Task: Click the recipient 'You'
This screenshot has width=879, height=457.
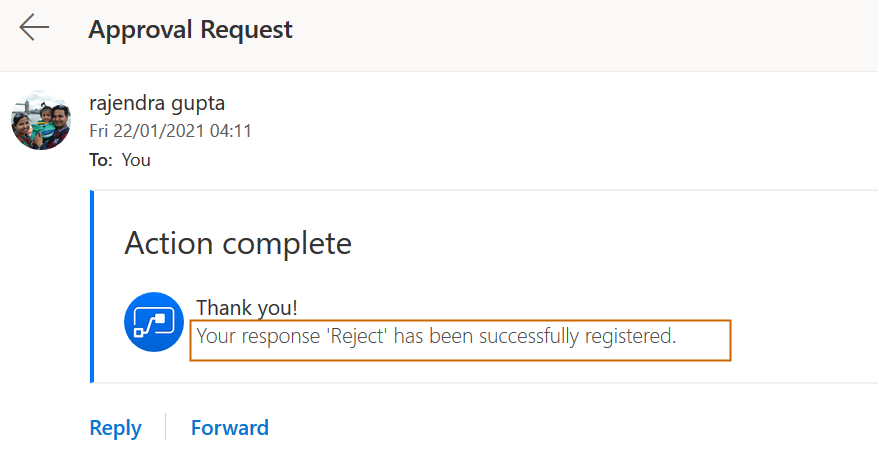Action: [x=136, y=159]
